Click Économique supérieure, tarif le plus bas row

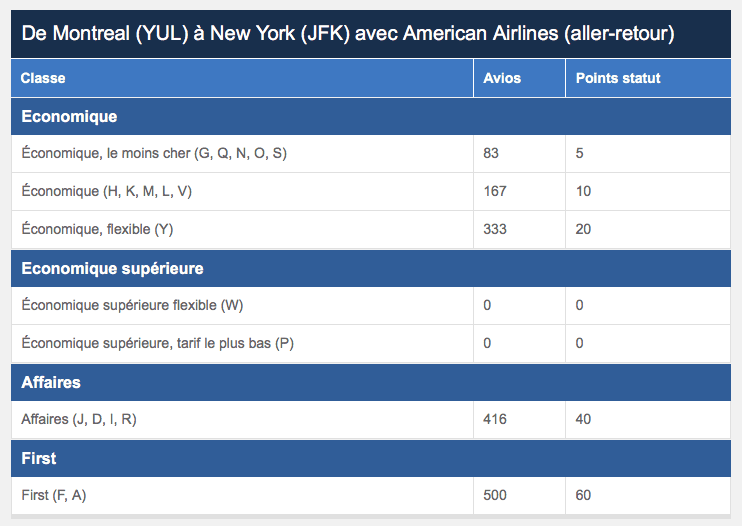point(157,344)
